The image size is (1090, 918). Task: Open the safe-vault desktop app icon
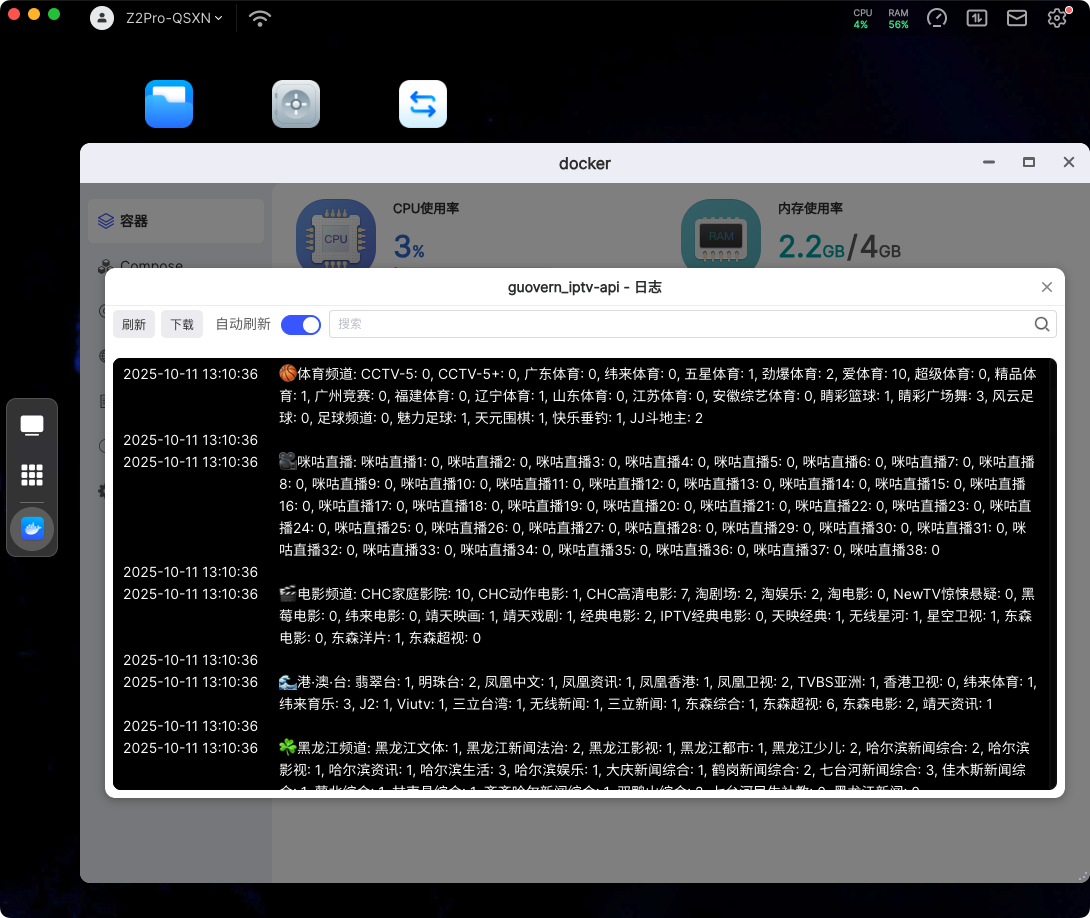[x=296, y=104]
